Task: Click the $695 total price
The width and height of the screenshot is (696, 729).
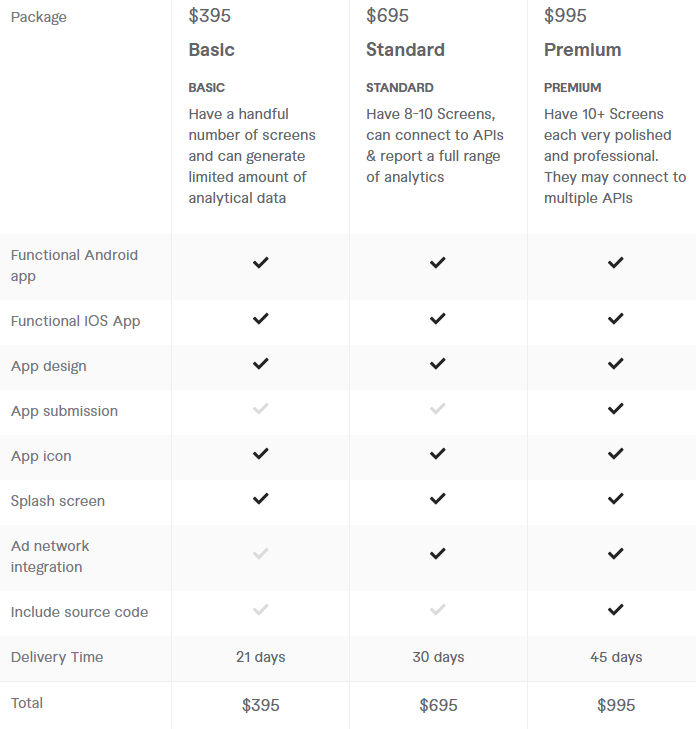Action: coord(438,705)
